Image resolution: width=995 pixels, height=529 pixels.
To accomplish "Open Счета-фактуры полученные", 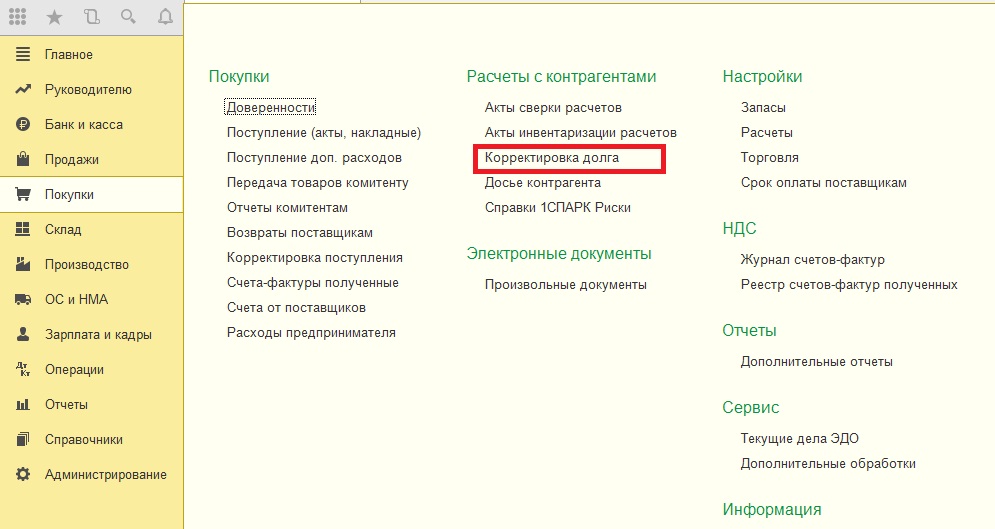I will pos(313,283).
